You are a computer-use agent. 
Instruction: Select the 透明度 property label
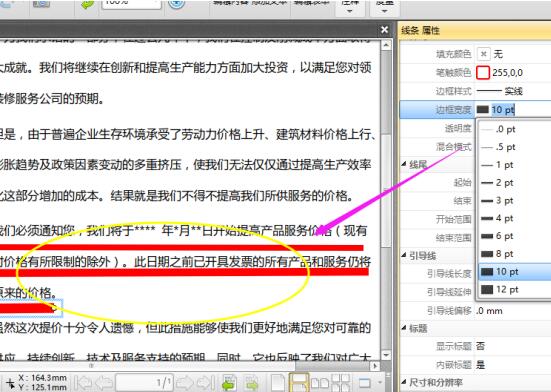pos(458,128)
